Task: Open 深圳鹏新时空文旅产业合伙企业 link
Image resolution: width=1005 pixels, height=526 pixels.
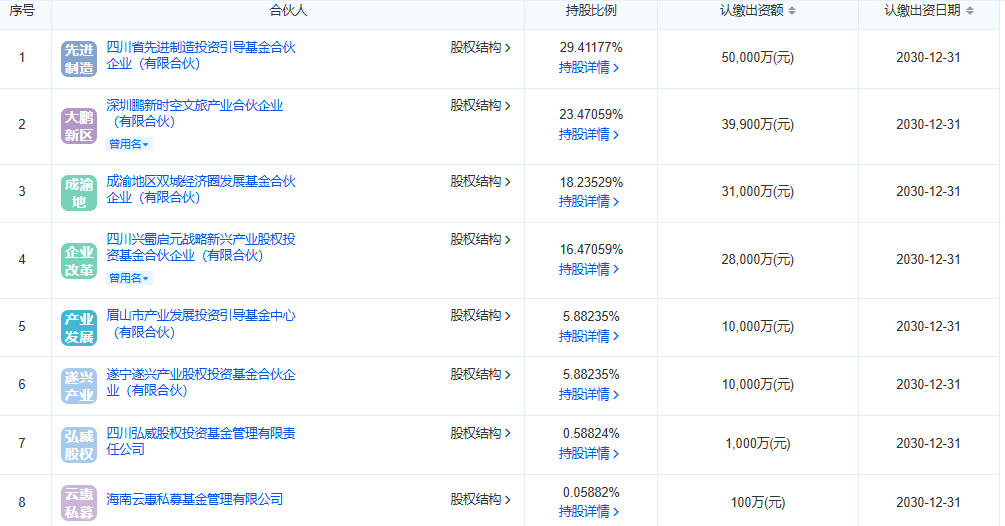Action: click(x=194, y=113)
